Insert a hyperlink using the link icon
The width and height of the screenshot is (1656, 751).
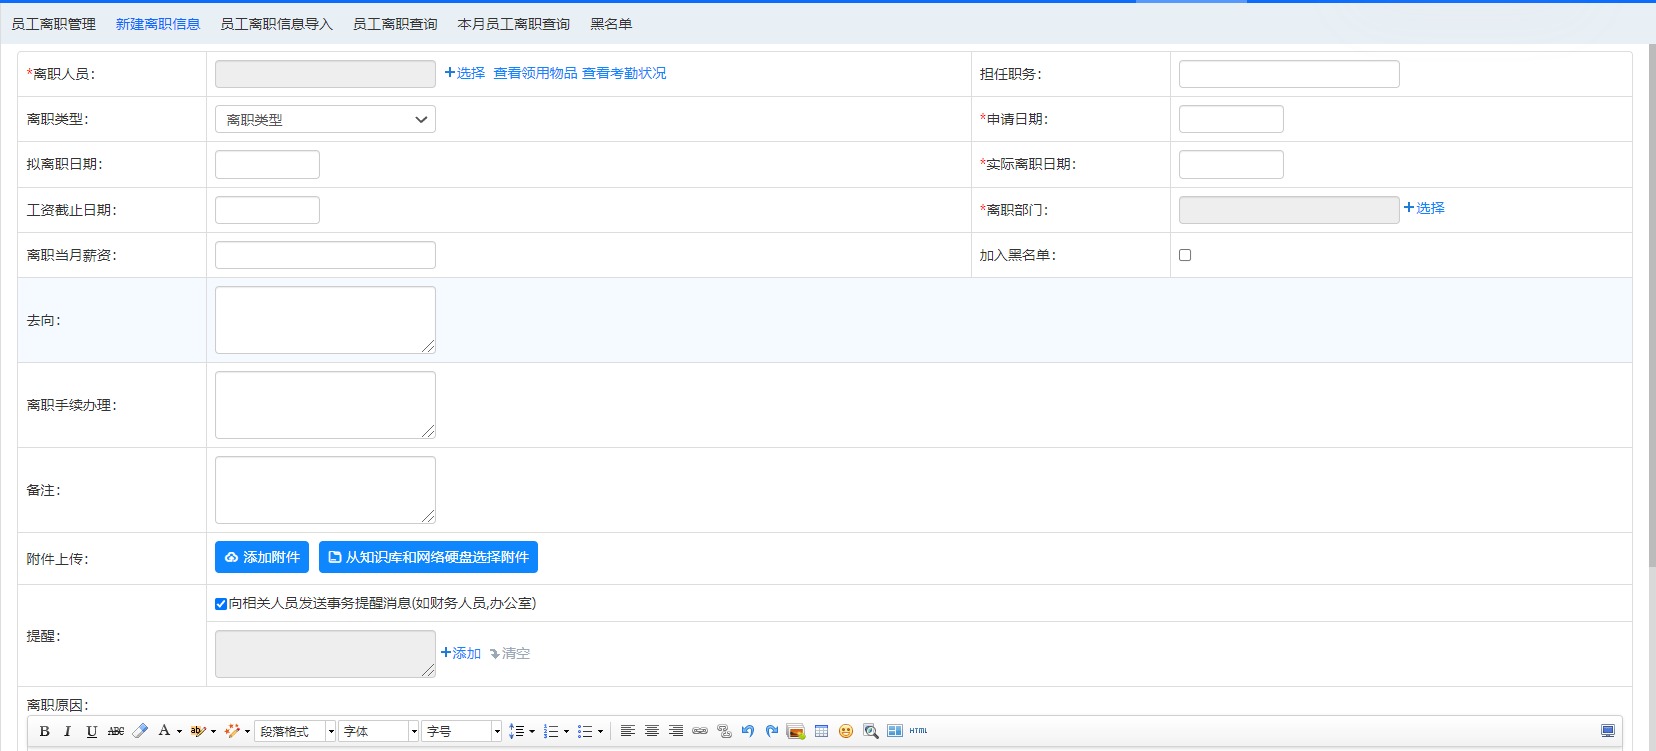tap(700, 731)
